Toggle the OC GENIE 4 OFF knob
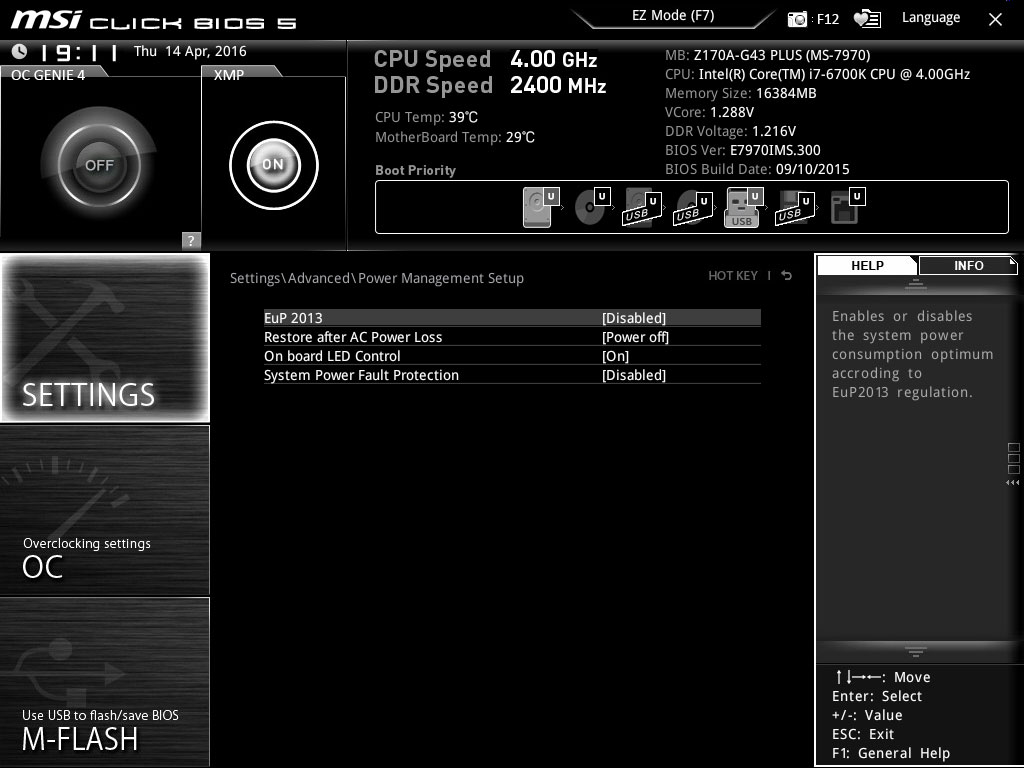Viewport: 1024px width, 768px height. (x=99, y=165)
